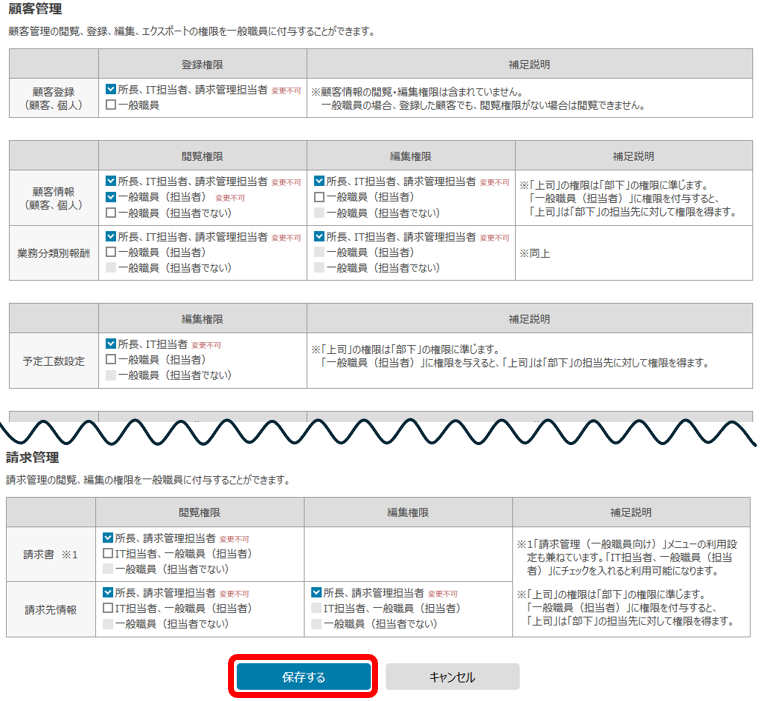Enable 一般職員（担当者） under 顧客情報 編集権限
The height and width of the screenshot is (701, 778).
pos(319,197)
